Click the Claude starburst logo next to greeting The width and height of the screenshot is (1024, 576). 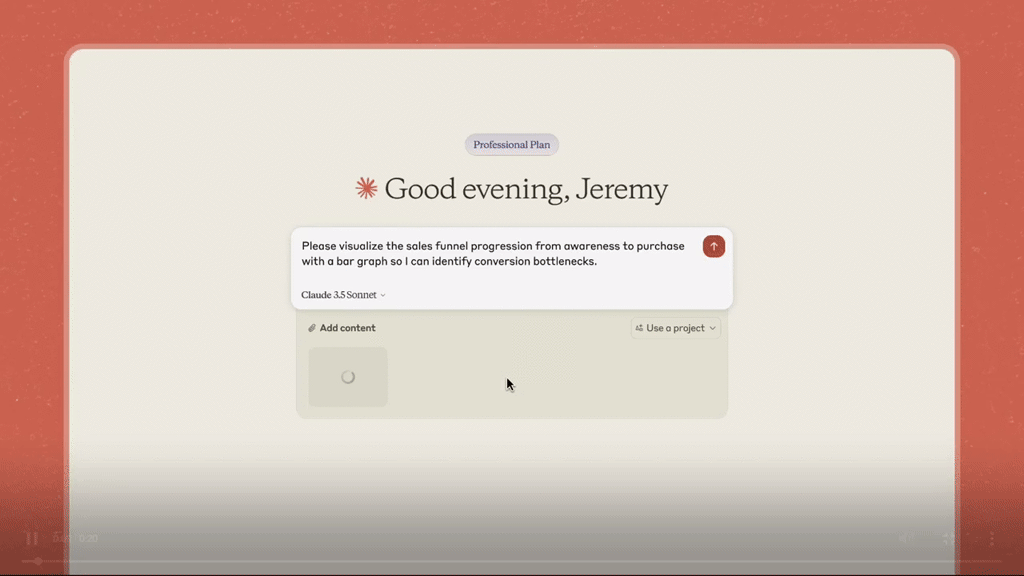(x=366, y=188)
